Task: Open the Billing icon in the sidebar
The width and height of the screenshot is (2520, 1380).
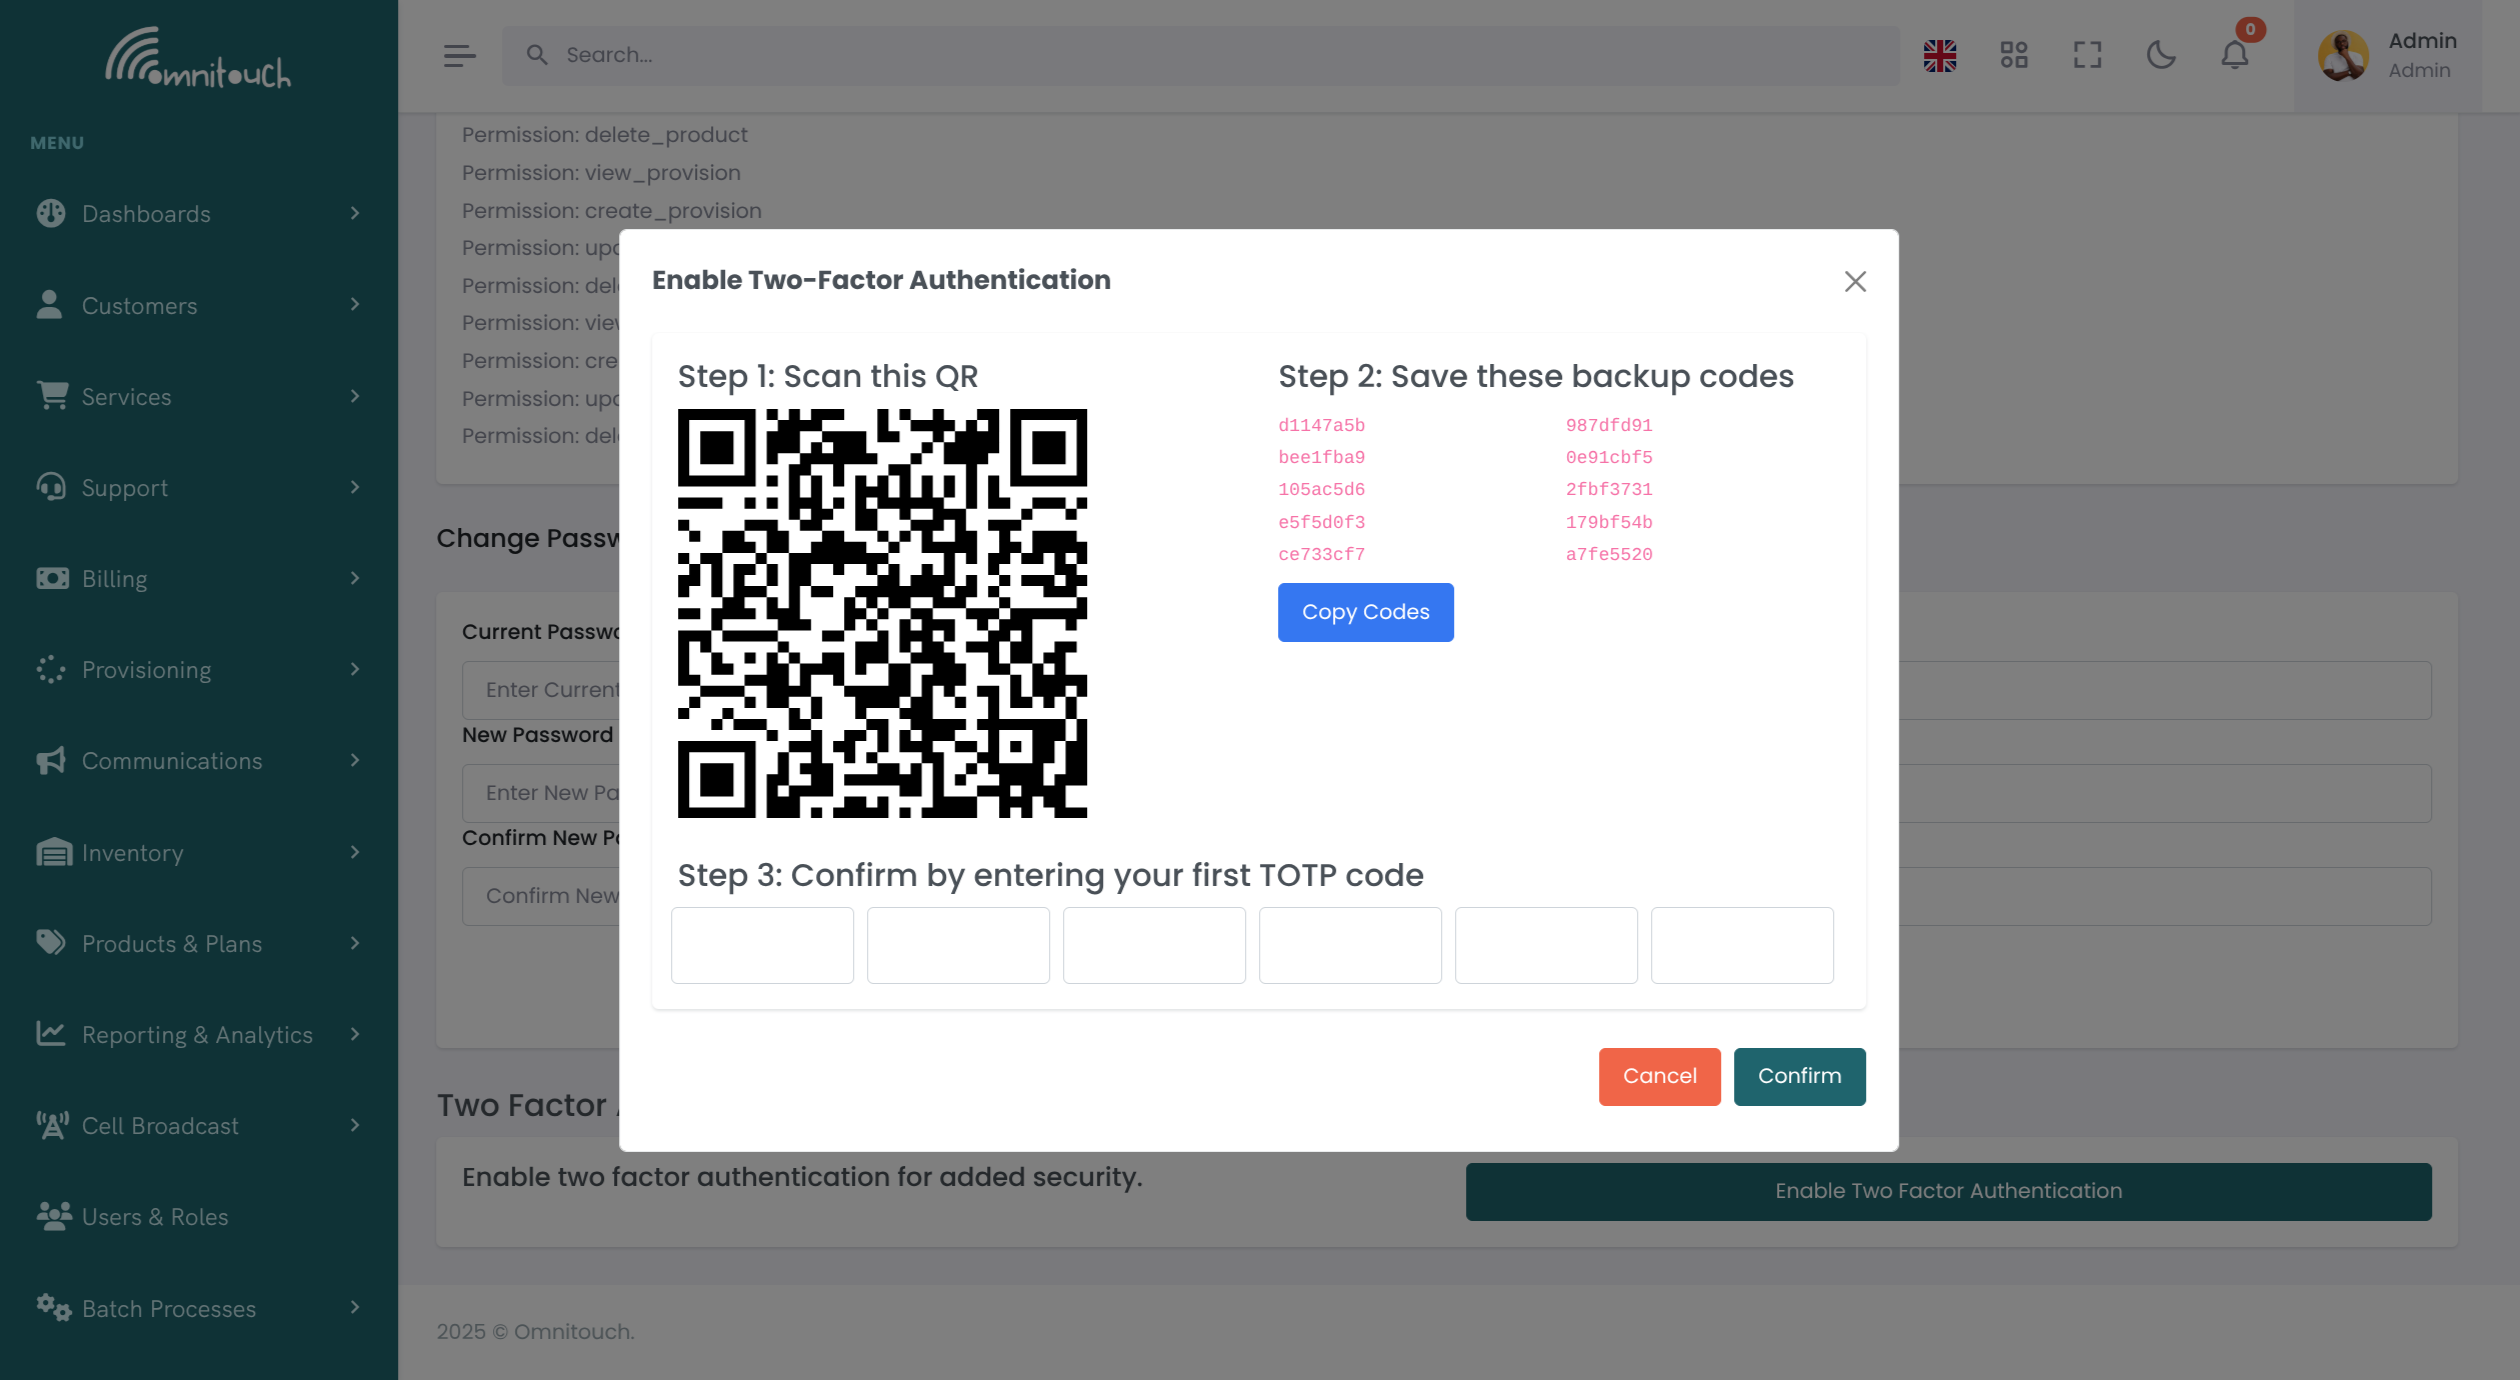Action: [51, 578]
